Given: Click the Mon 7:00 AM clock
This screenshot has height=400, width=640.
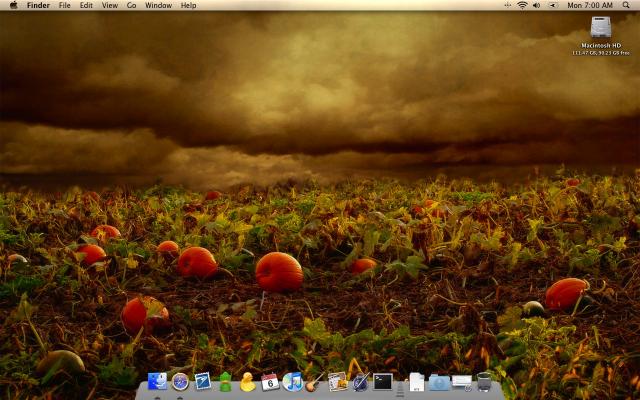Looking at the screenshot, I should coord(589,5).
